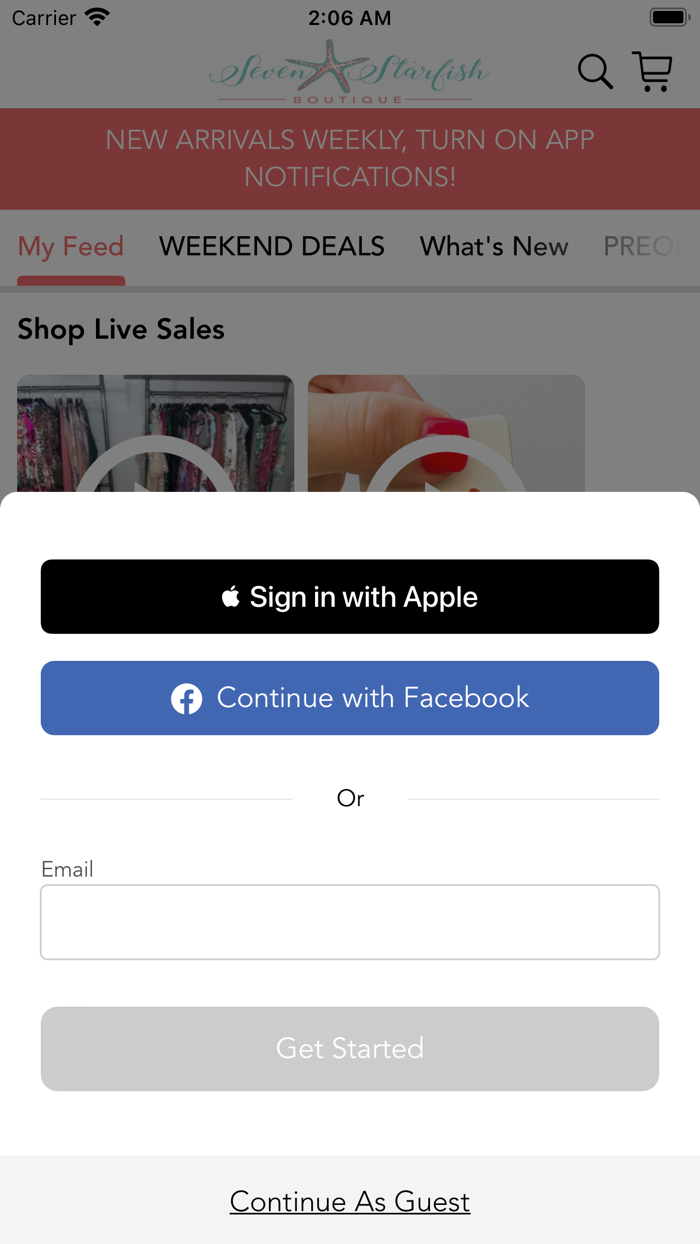
Task: Tap the battery indicator icon
Action: point(668,18)
